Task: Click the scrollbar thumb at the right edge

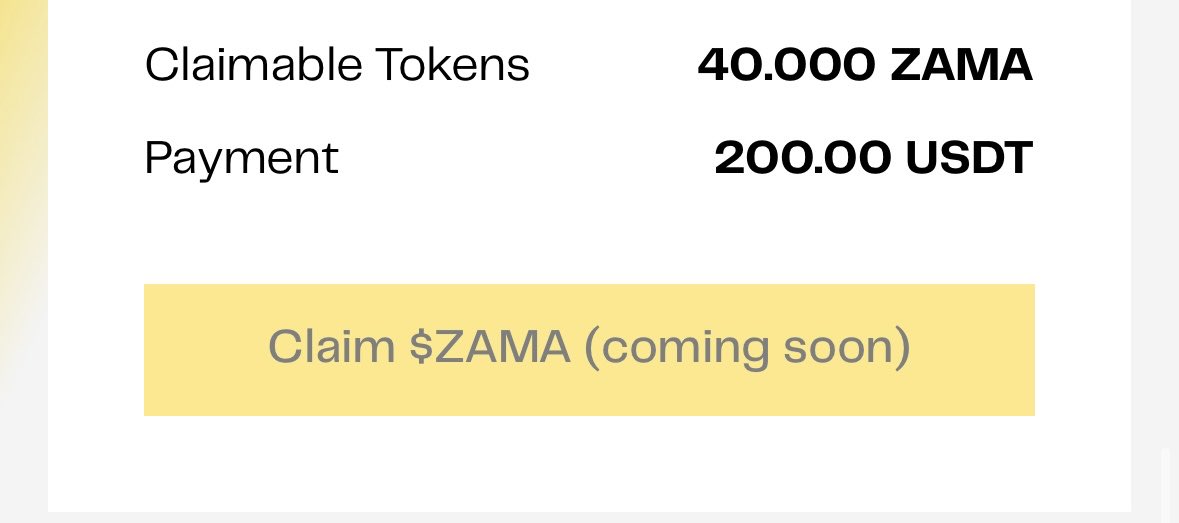Action: (1163, 485)
